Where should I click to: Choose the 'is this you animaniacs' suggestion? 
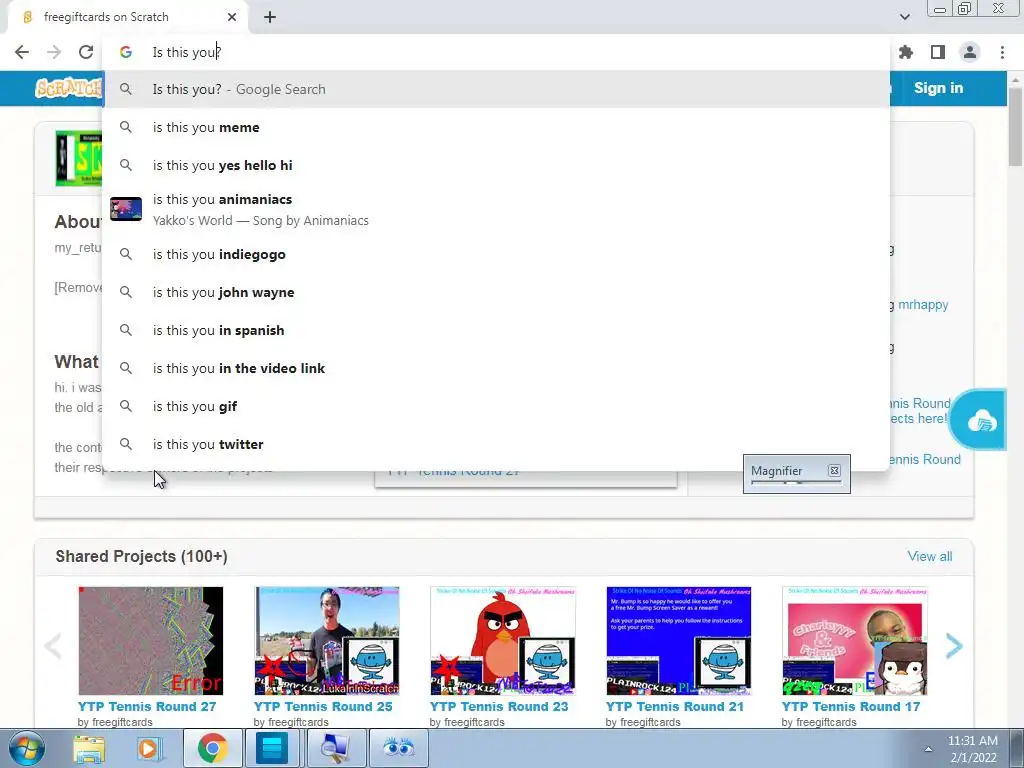click(x=496, y=210)
